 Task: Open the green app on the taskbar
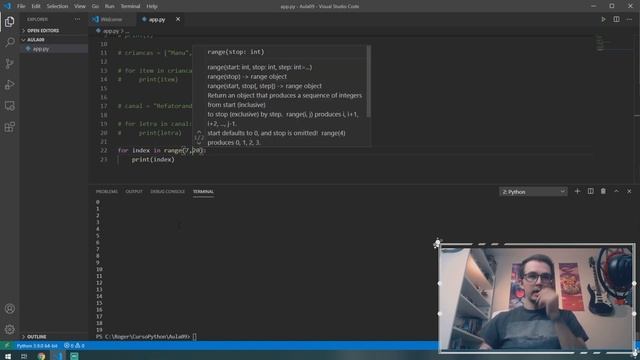tap(75, 356)
